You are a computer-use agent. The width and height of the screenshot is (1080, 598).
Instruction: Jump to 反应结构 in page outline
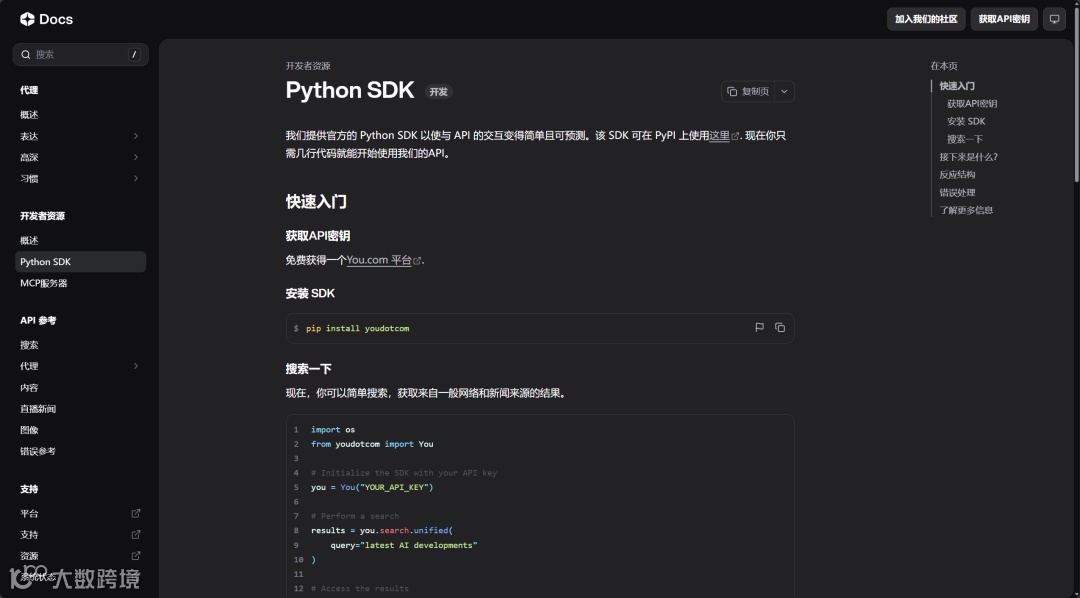coord(957,175)
